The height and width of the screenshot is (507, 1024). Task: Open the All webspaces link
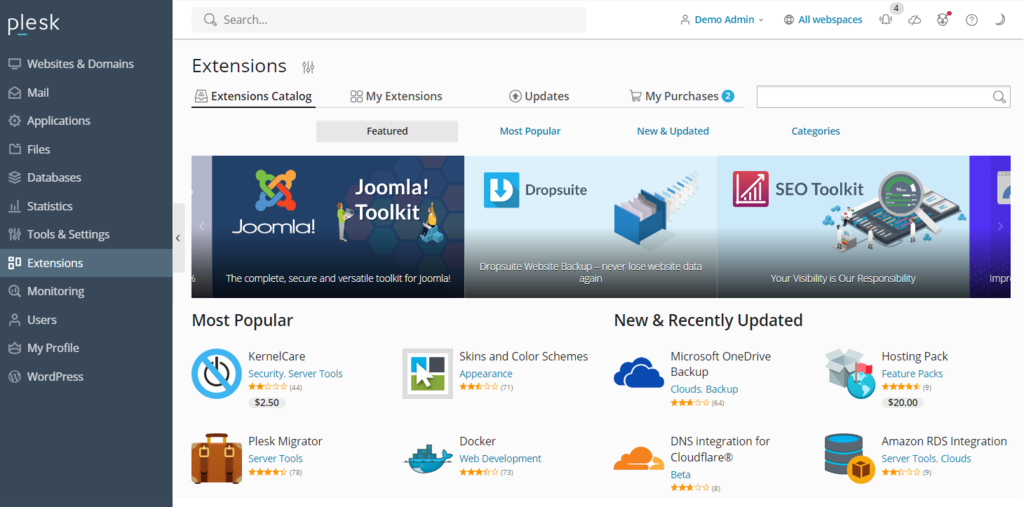(x=823, y=20)
